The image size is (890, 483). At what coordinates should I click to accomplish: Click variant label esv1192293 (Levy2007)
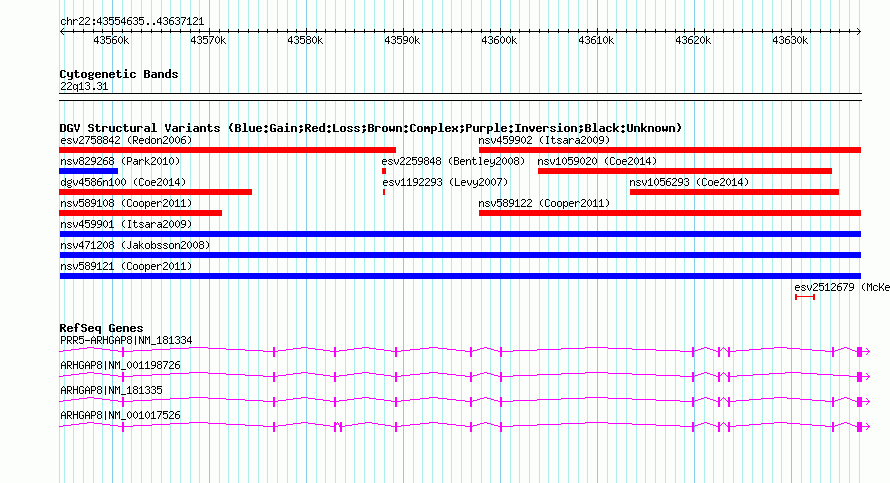445,182
